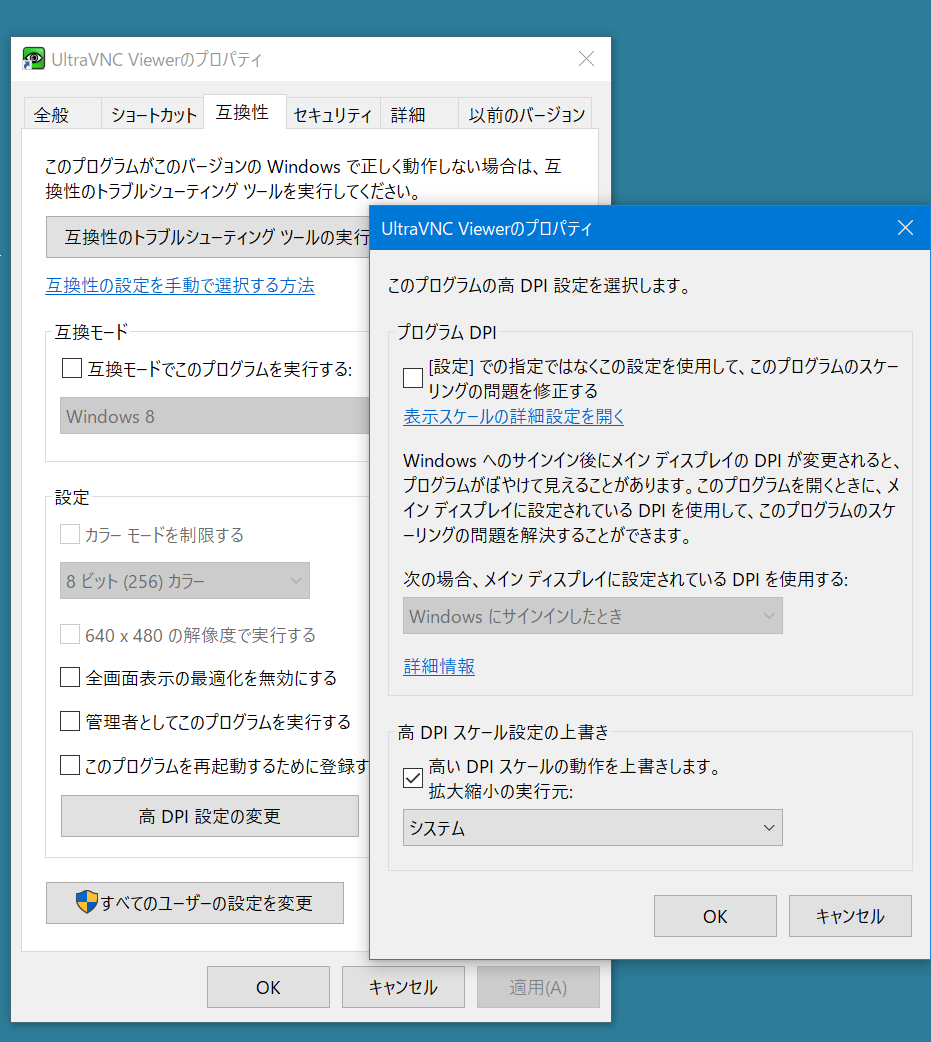Enable the [設定] での指定ではなく scaling fix checkbox
Screen dimensions: 931x1042
click(x=413, y=378)
